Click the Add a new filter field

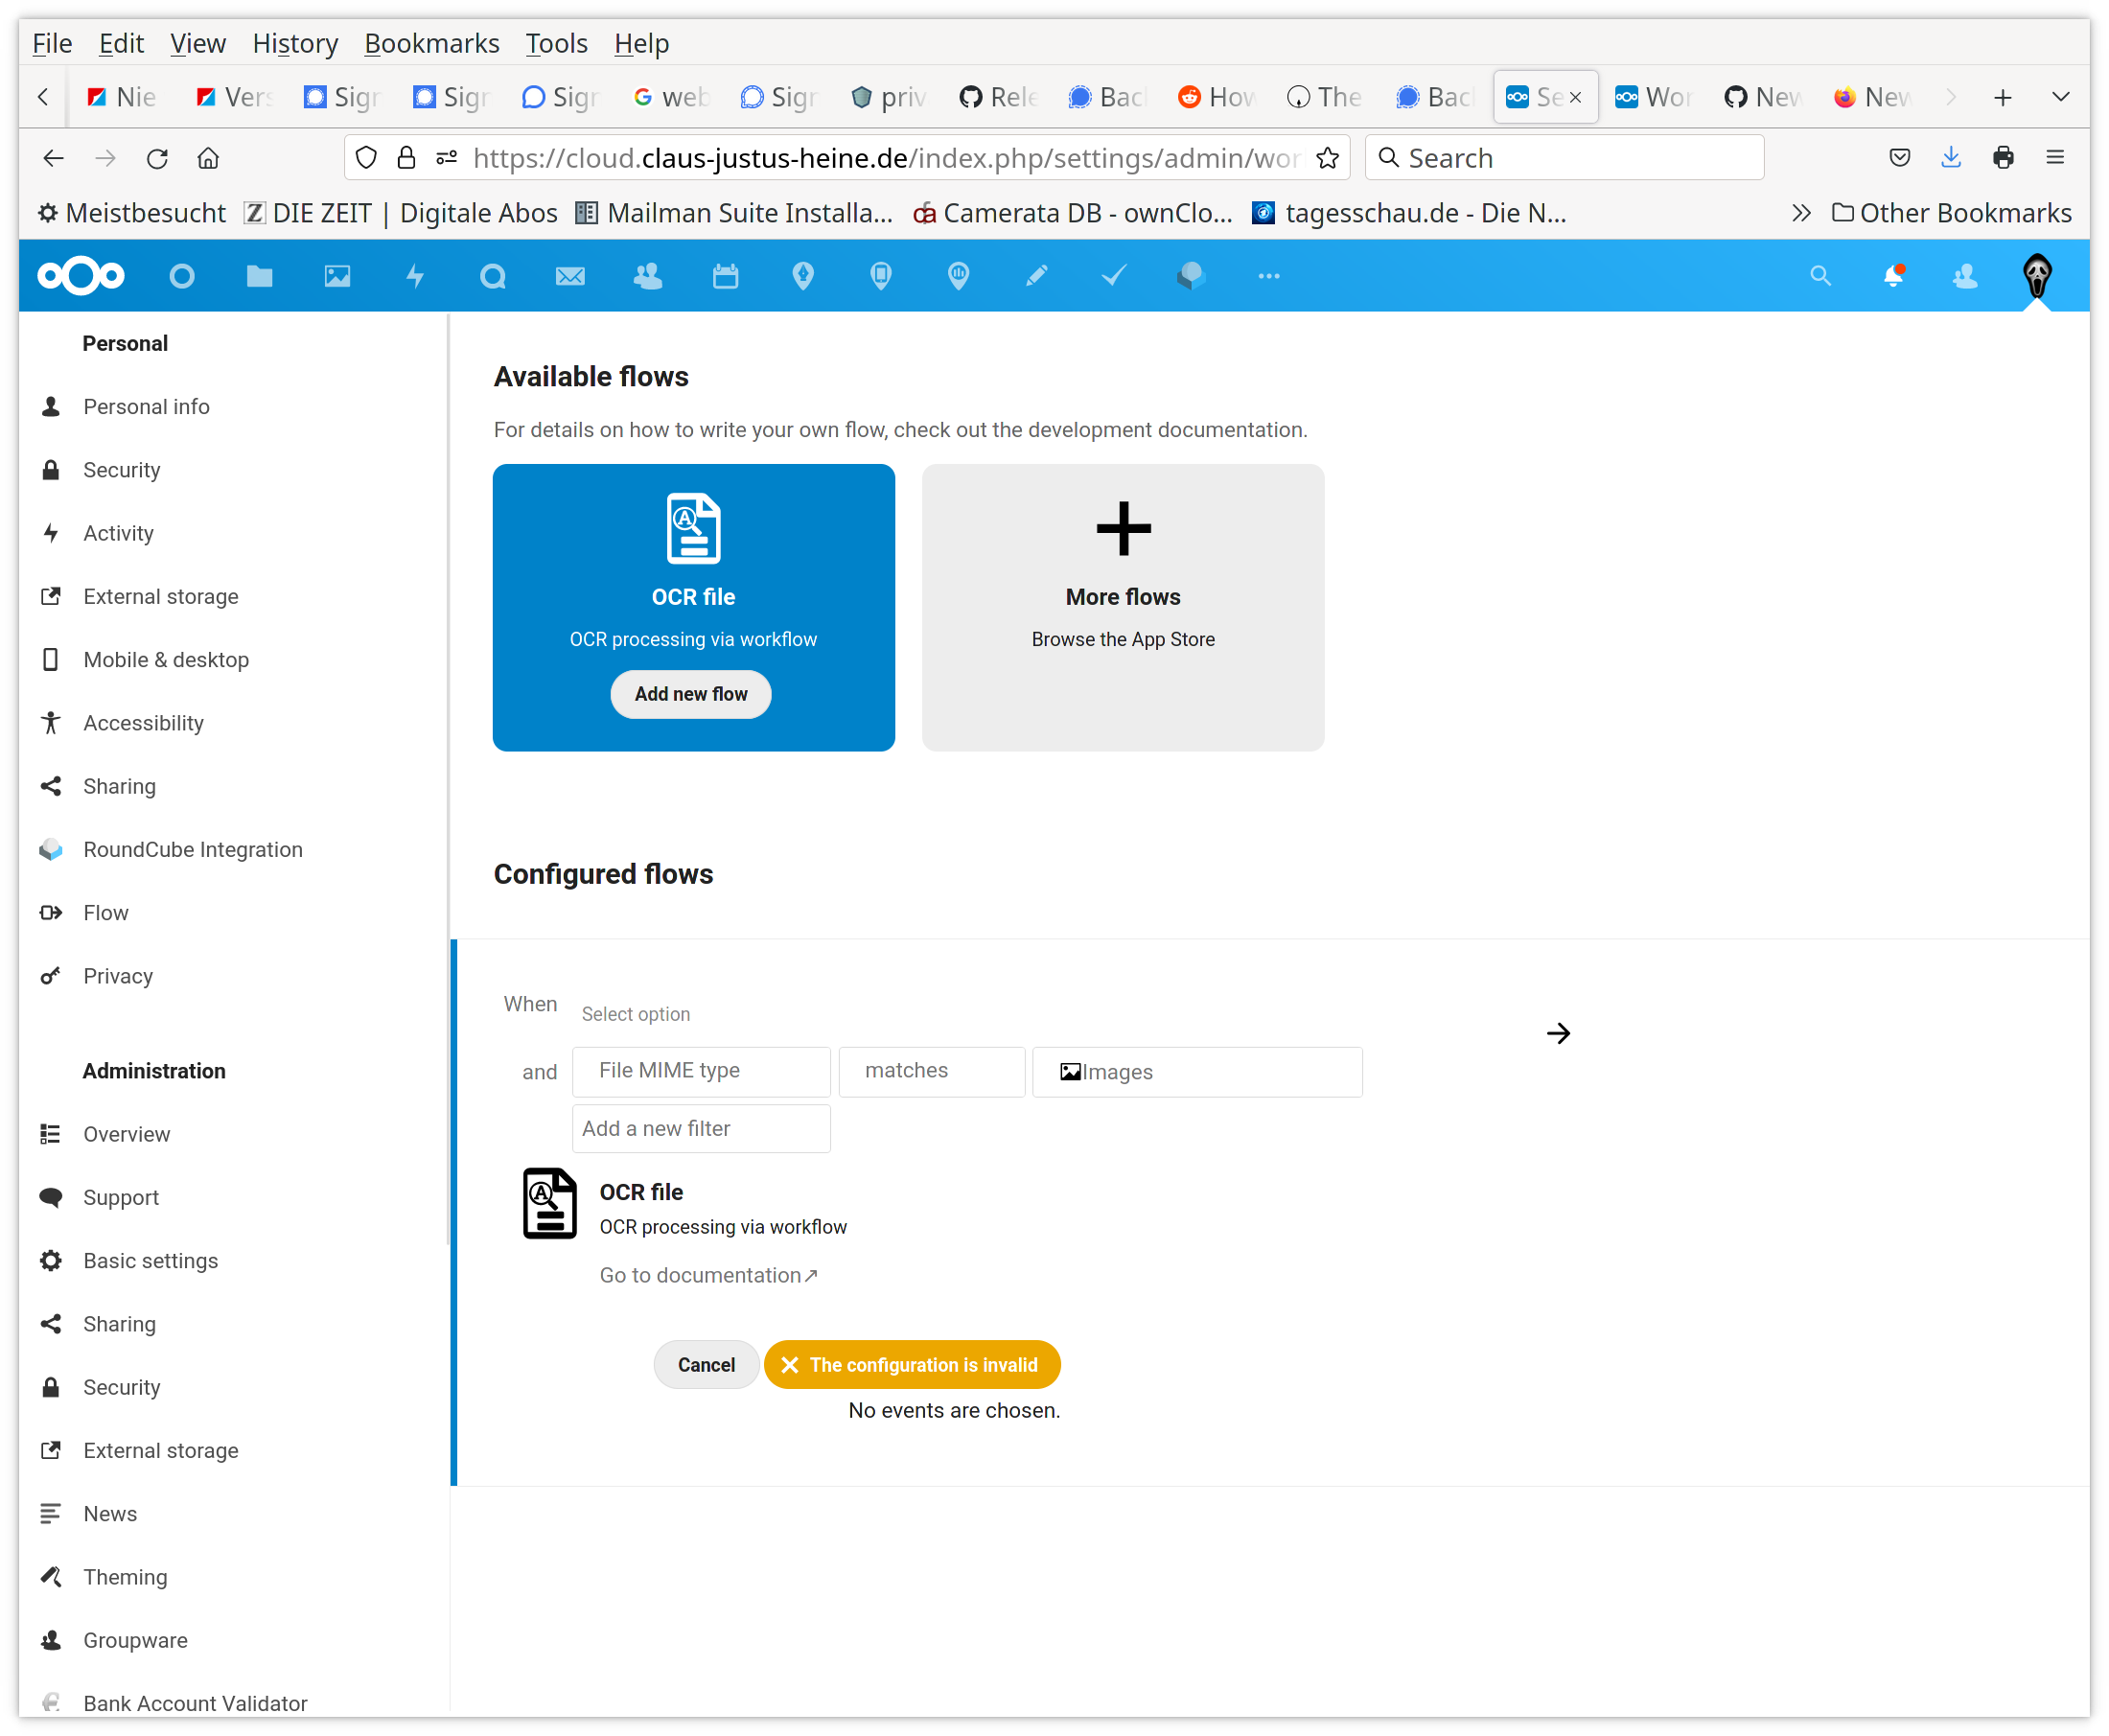(701, 1129)
